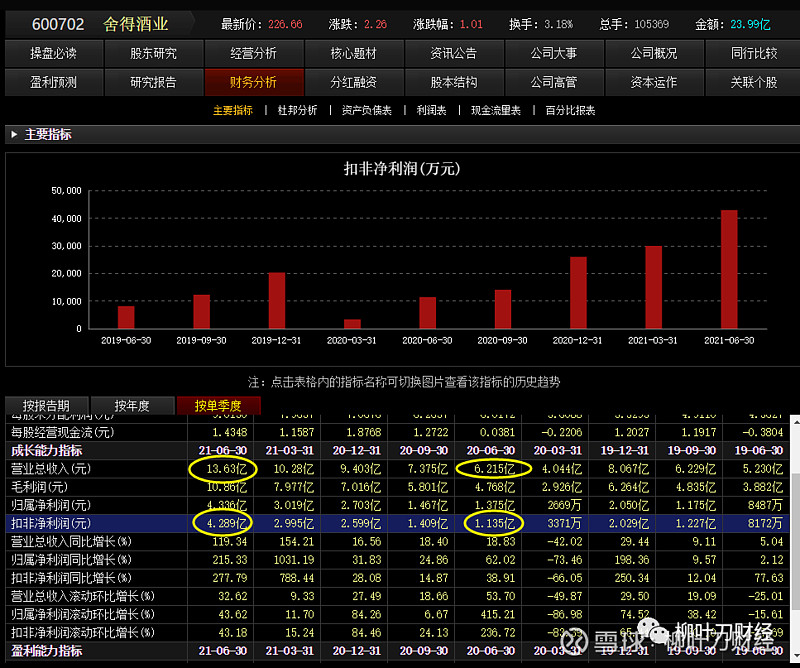Click 21-06-30 column header in 成长能力指标
The height and width of the screenshot is (668, 800).
[223, 451]
